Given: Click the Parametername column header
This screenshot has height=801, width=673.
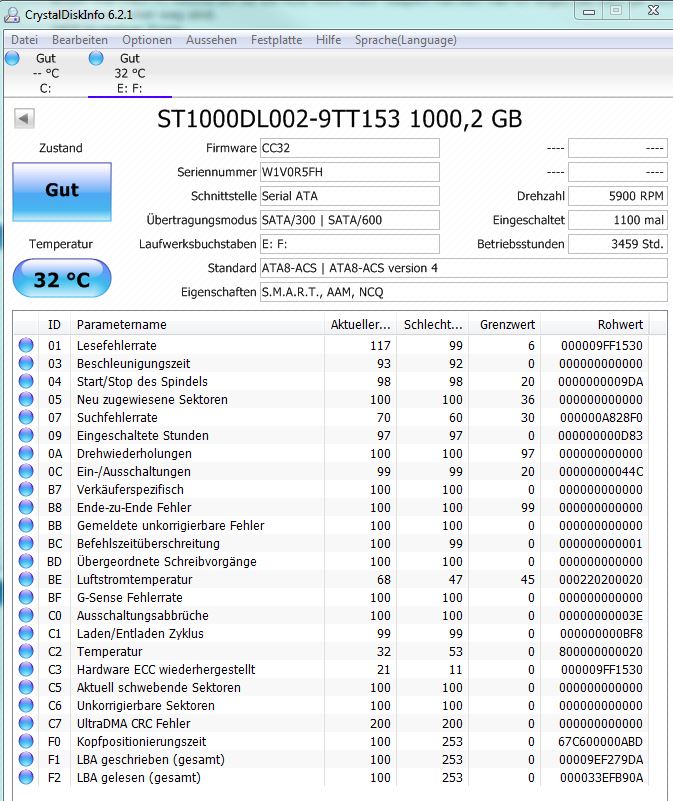Looking at the screenshot, I should [x=197, y=324].
